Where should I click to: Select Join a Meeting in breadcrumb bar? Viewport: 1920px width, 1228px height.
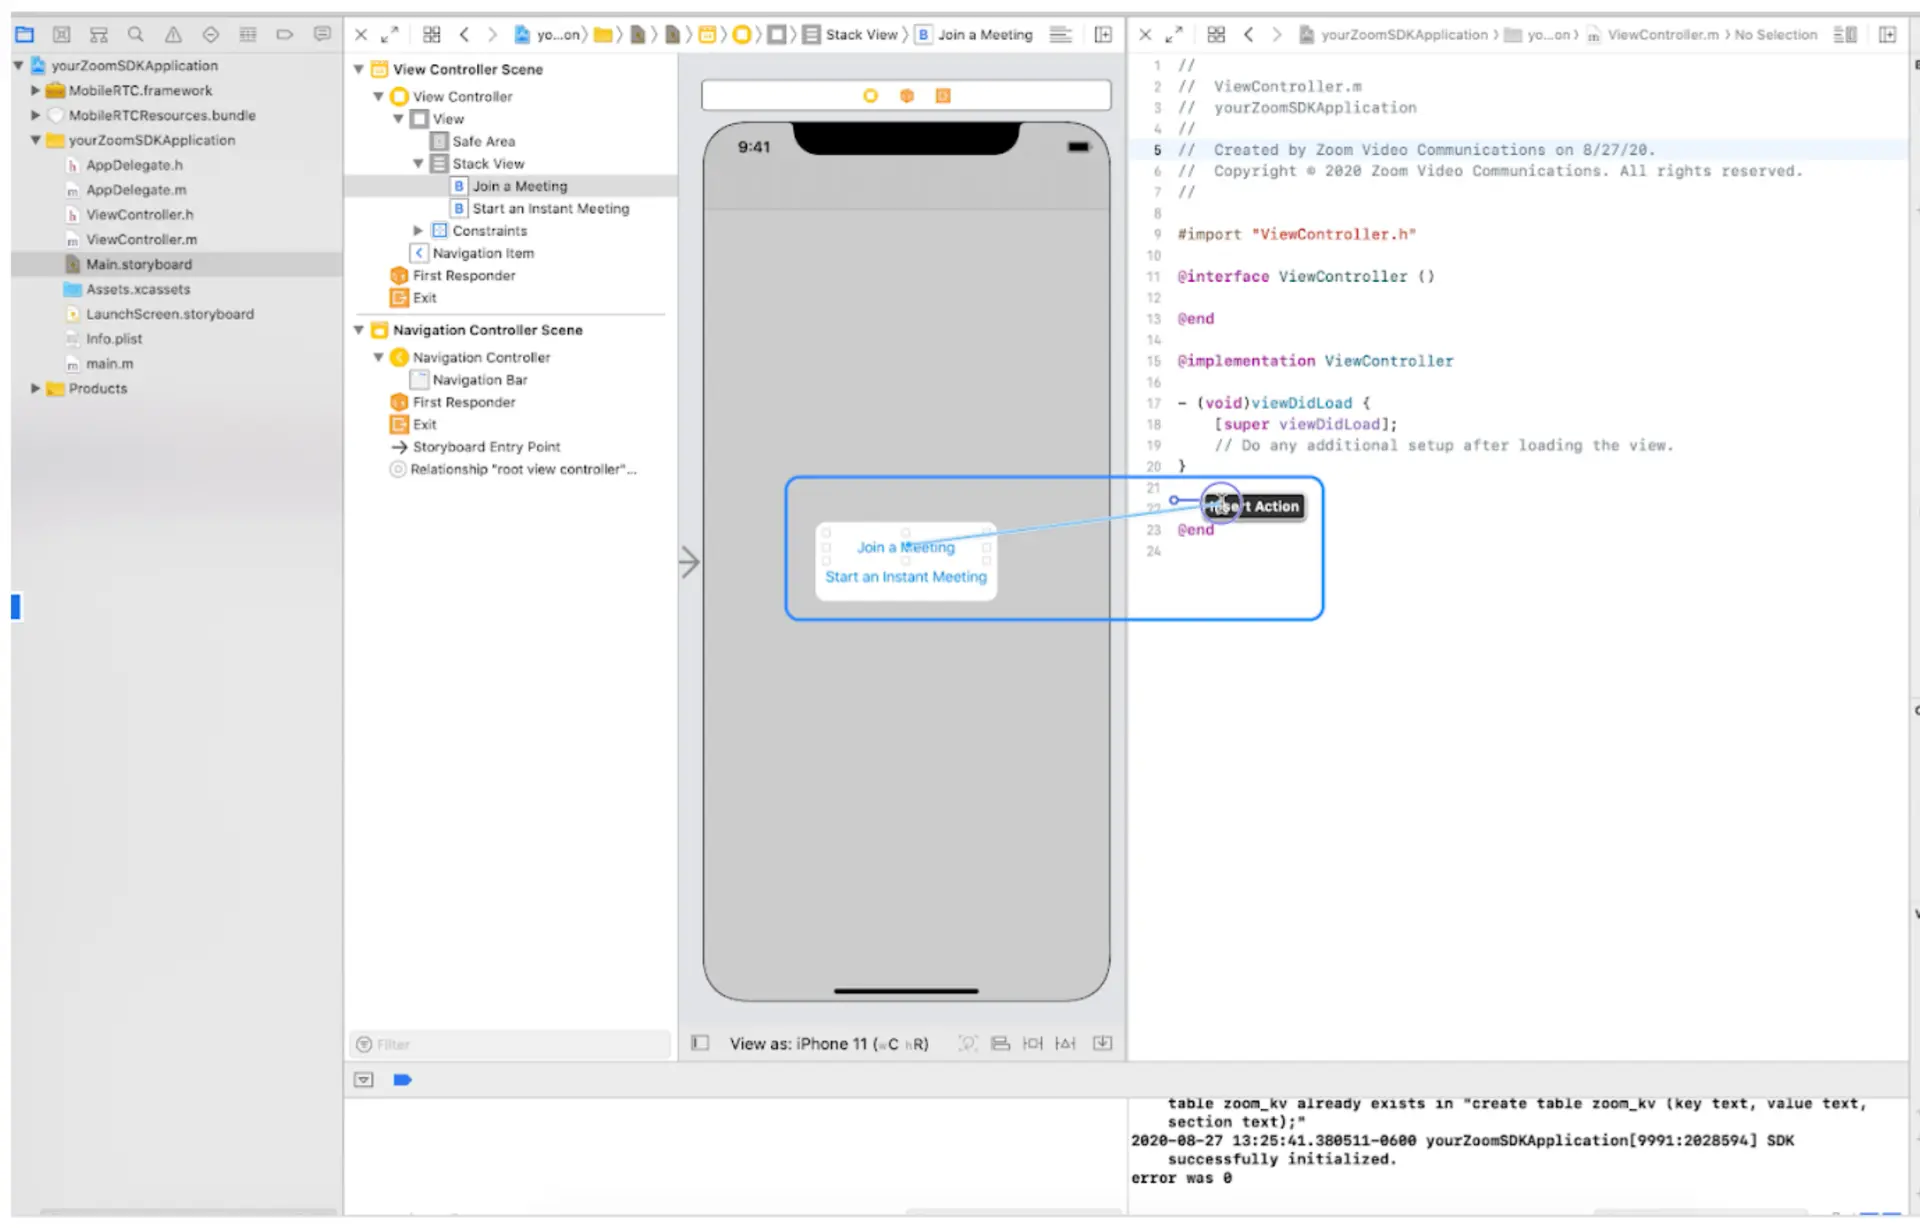[985, 34]
